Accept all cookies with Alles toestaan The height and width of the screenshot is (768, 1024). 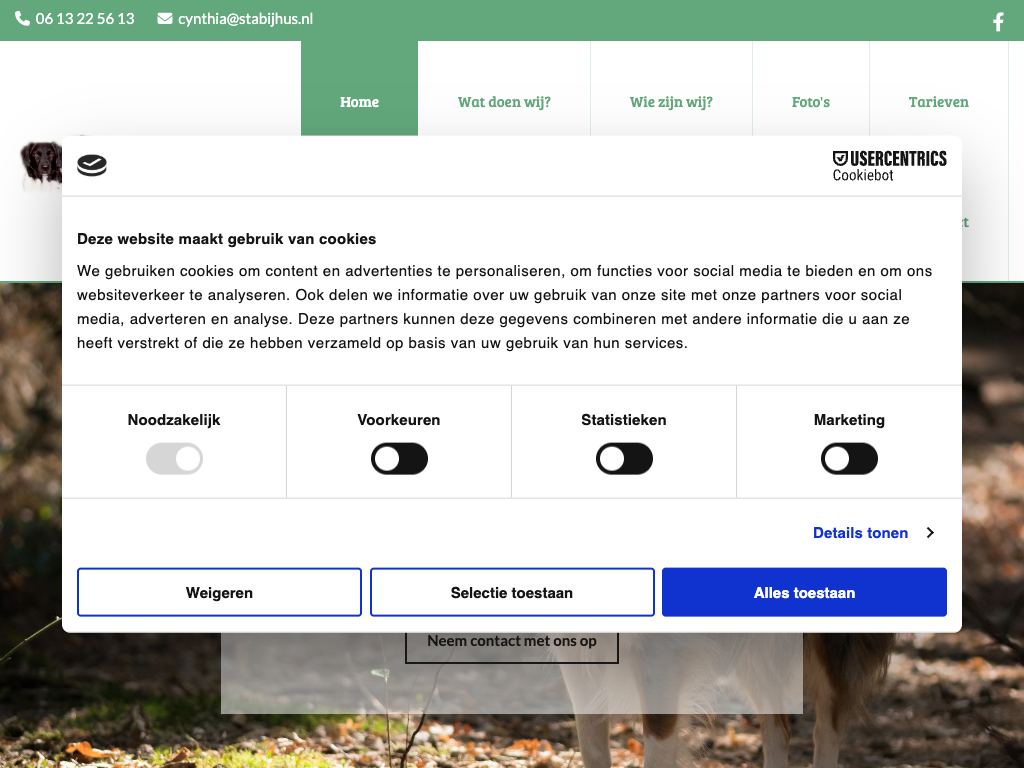point(804,593)
